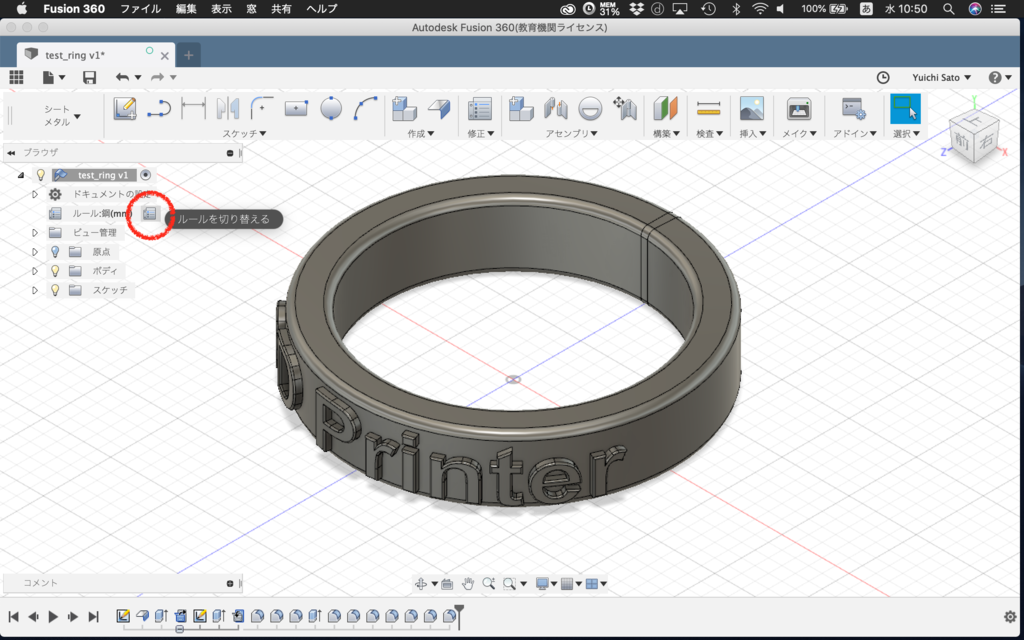Open the Yuichi Sato account menu
Screen dimensions: 1024x640
(x=941, y=78)
